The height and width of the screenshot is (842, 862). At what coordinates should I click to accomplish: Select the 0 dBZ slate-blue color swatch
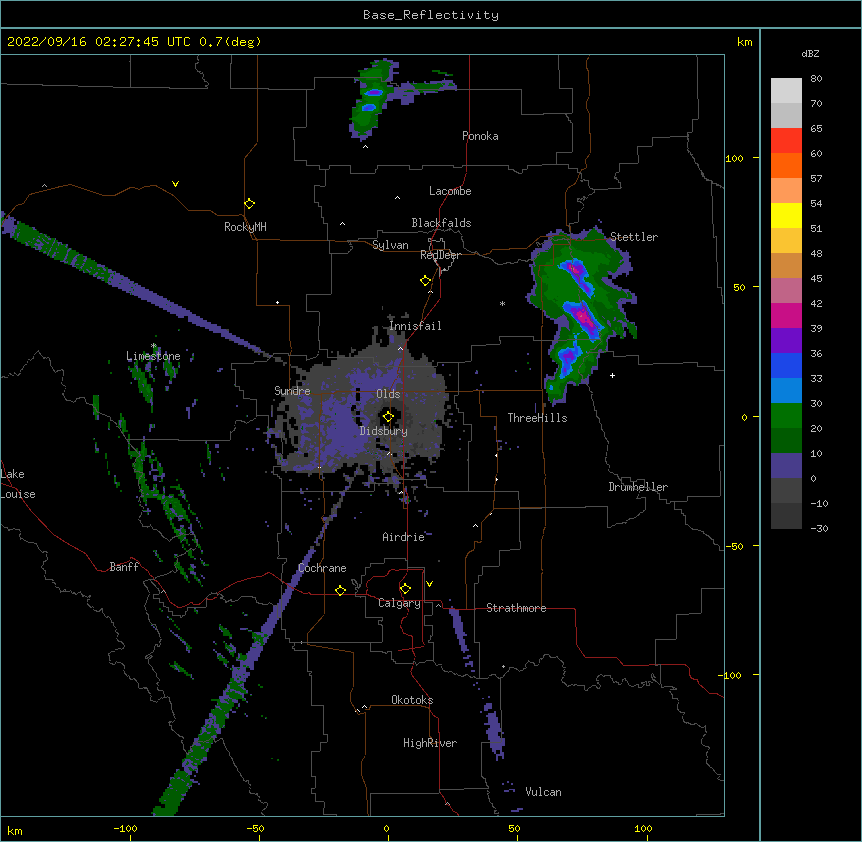(786, 466)
